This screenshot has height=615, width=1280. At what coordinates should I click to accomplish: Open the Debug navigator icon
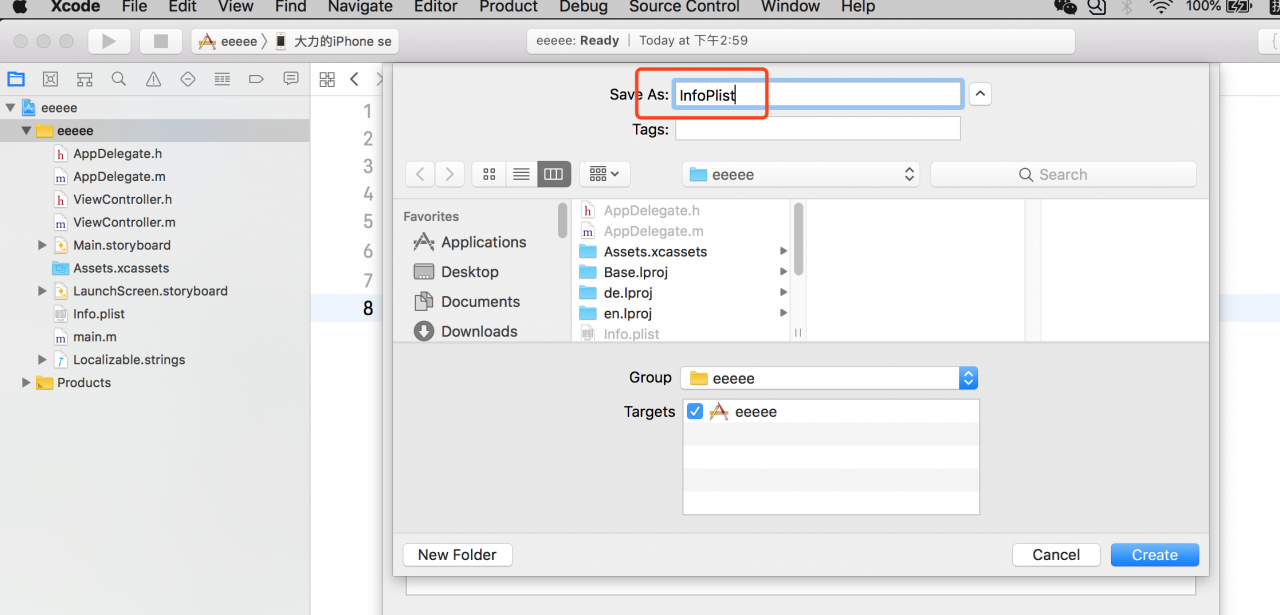222,79
